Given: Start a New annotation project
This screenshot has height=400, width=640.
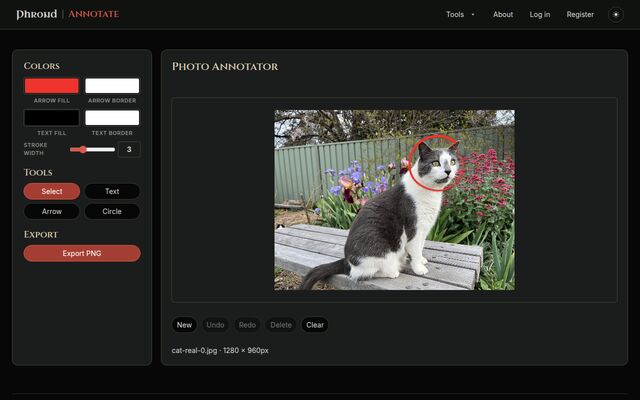Looking at the screenshot, I should 184,325.
